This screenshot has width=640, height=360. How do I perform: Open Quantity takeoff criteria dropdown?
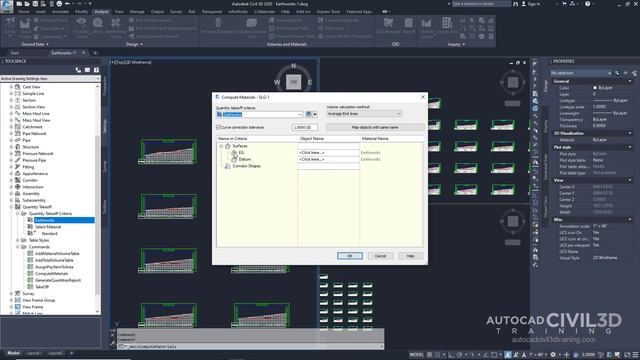pyautogui.click(x=300, y=114)
